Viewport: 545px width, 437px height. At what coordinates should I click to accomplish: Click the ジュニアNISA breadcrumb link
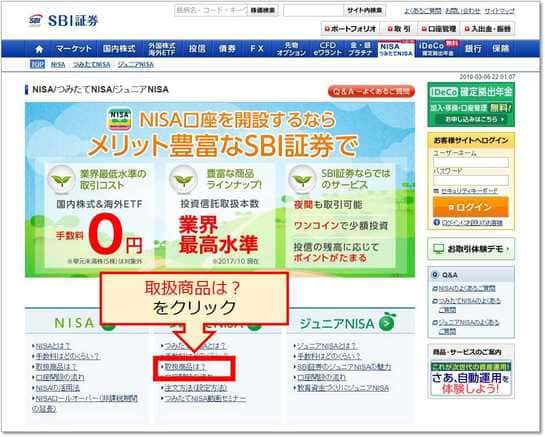(136, 65)
